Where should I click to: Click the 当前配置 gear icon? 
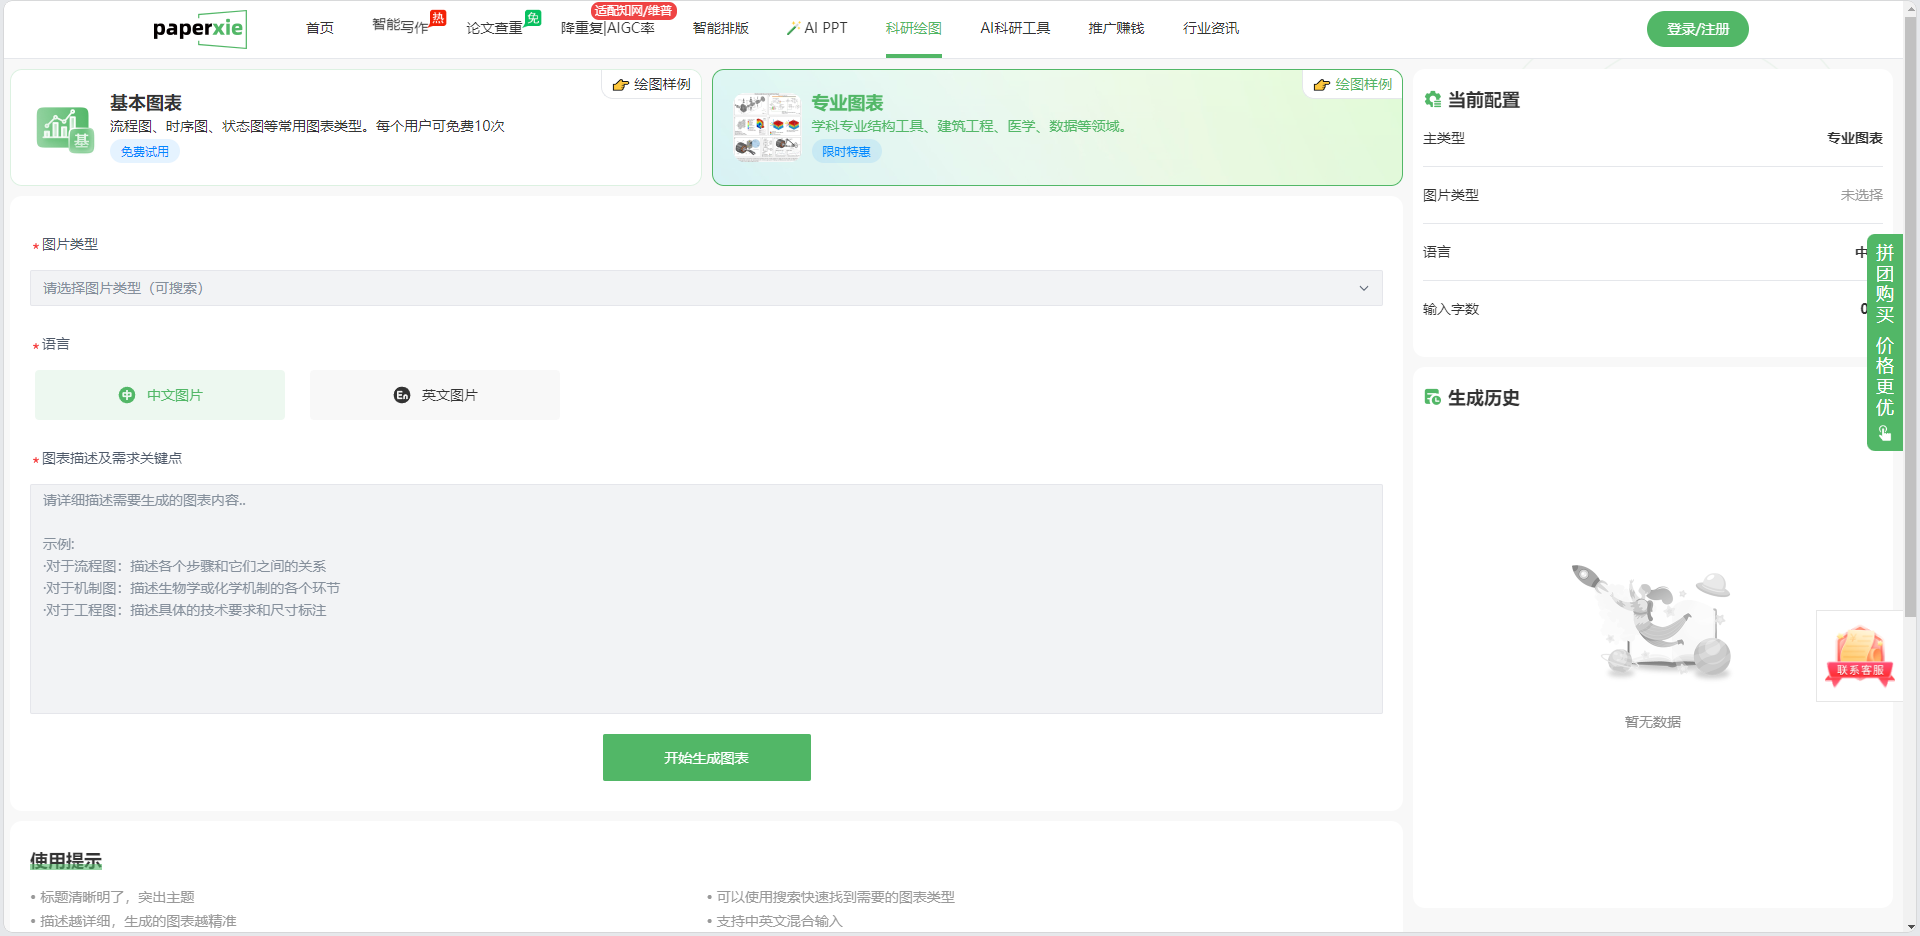click(1433, 100)
